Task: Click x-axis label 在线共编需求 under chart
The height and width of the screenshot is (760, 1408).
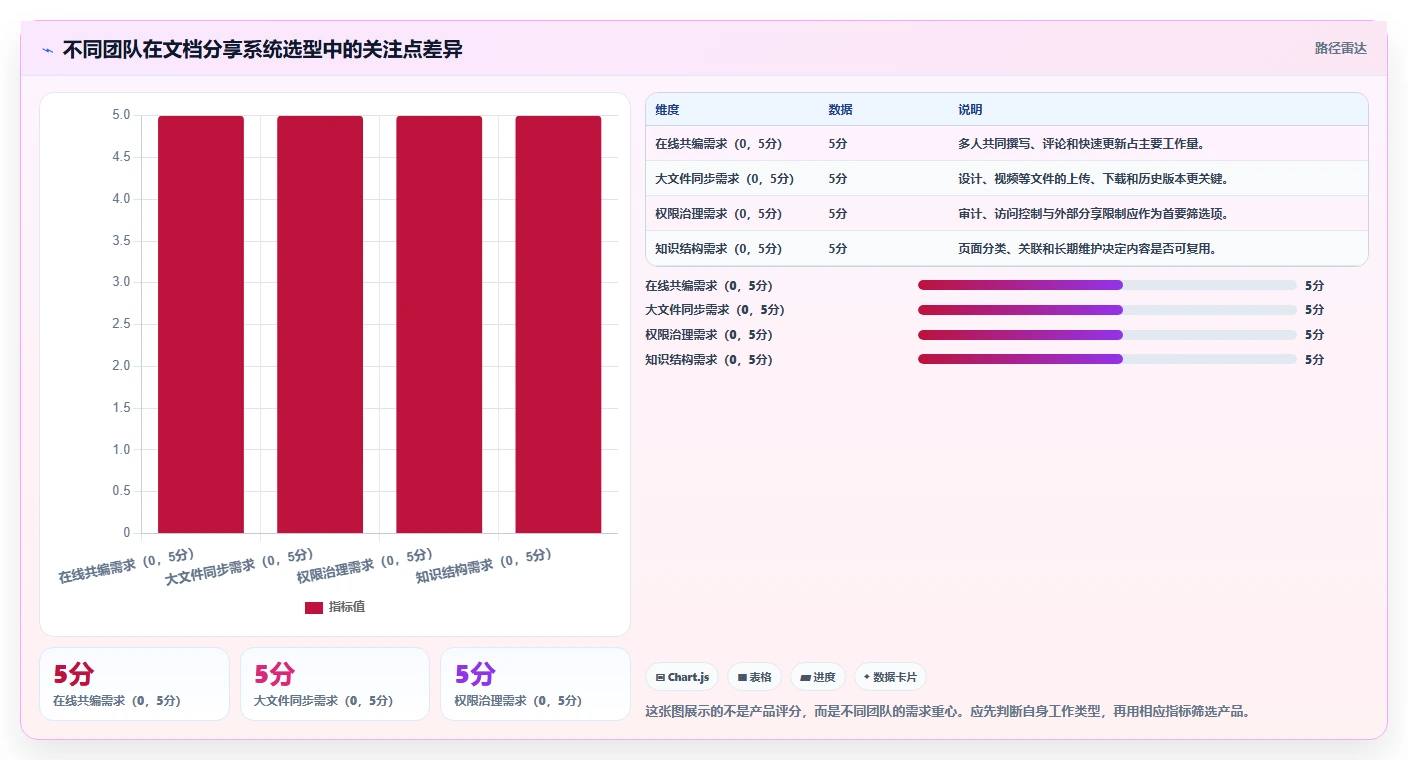Action: [126, 566]
